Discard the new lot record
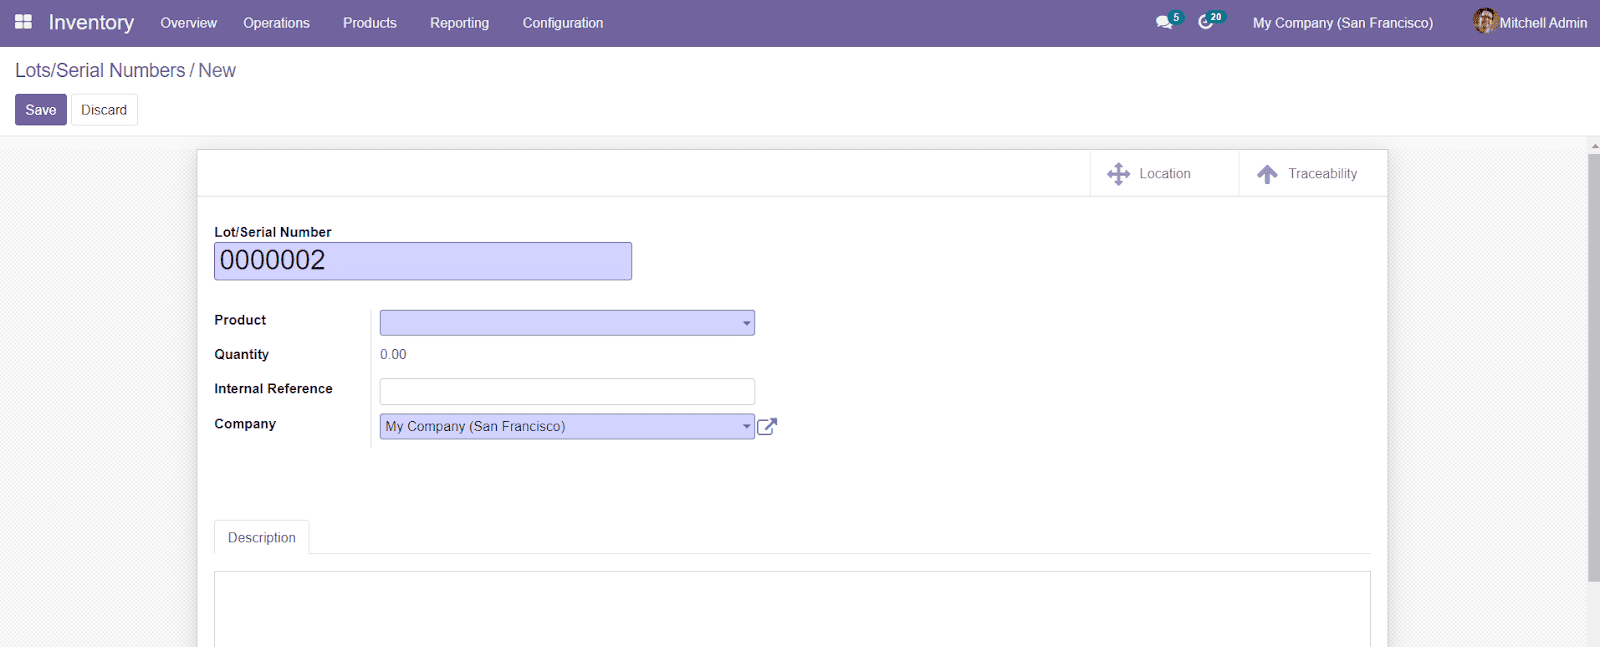Screen dimensions: 1600x647 pos(104,110)
